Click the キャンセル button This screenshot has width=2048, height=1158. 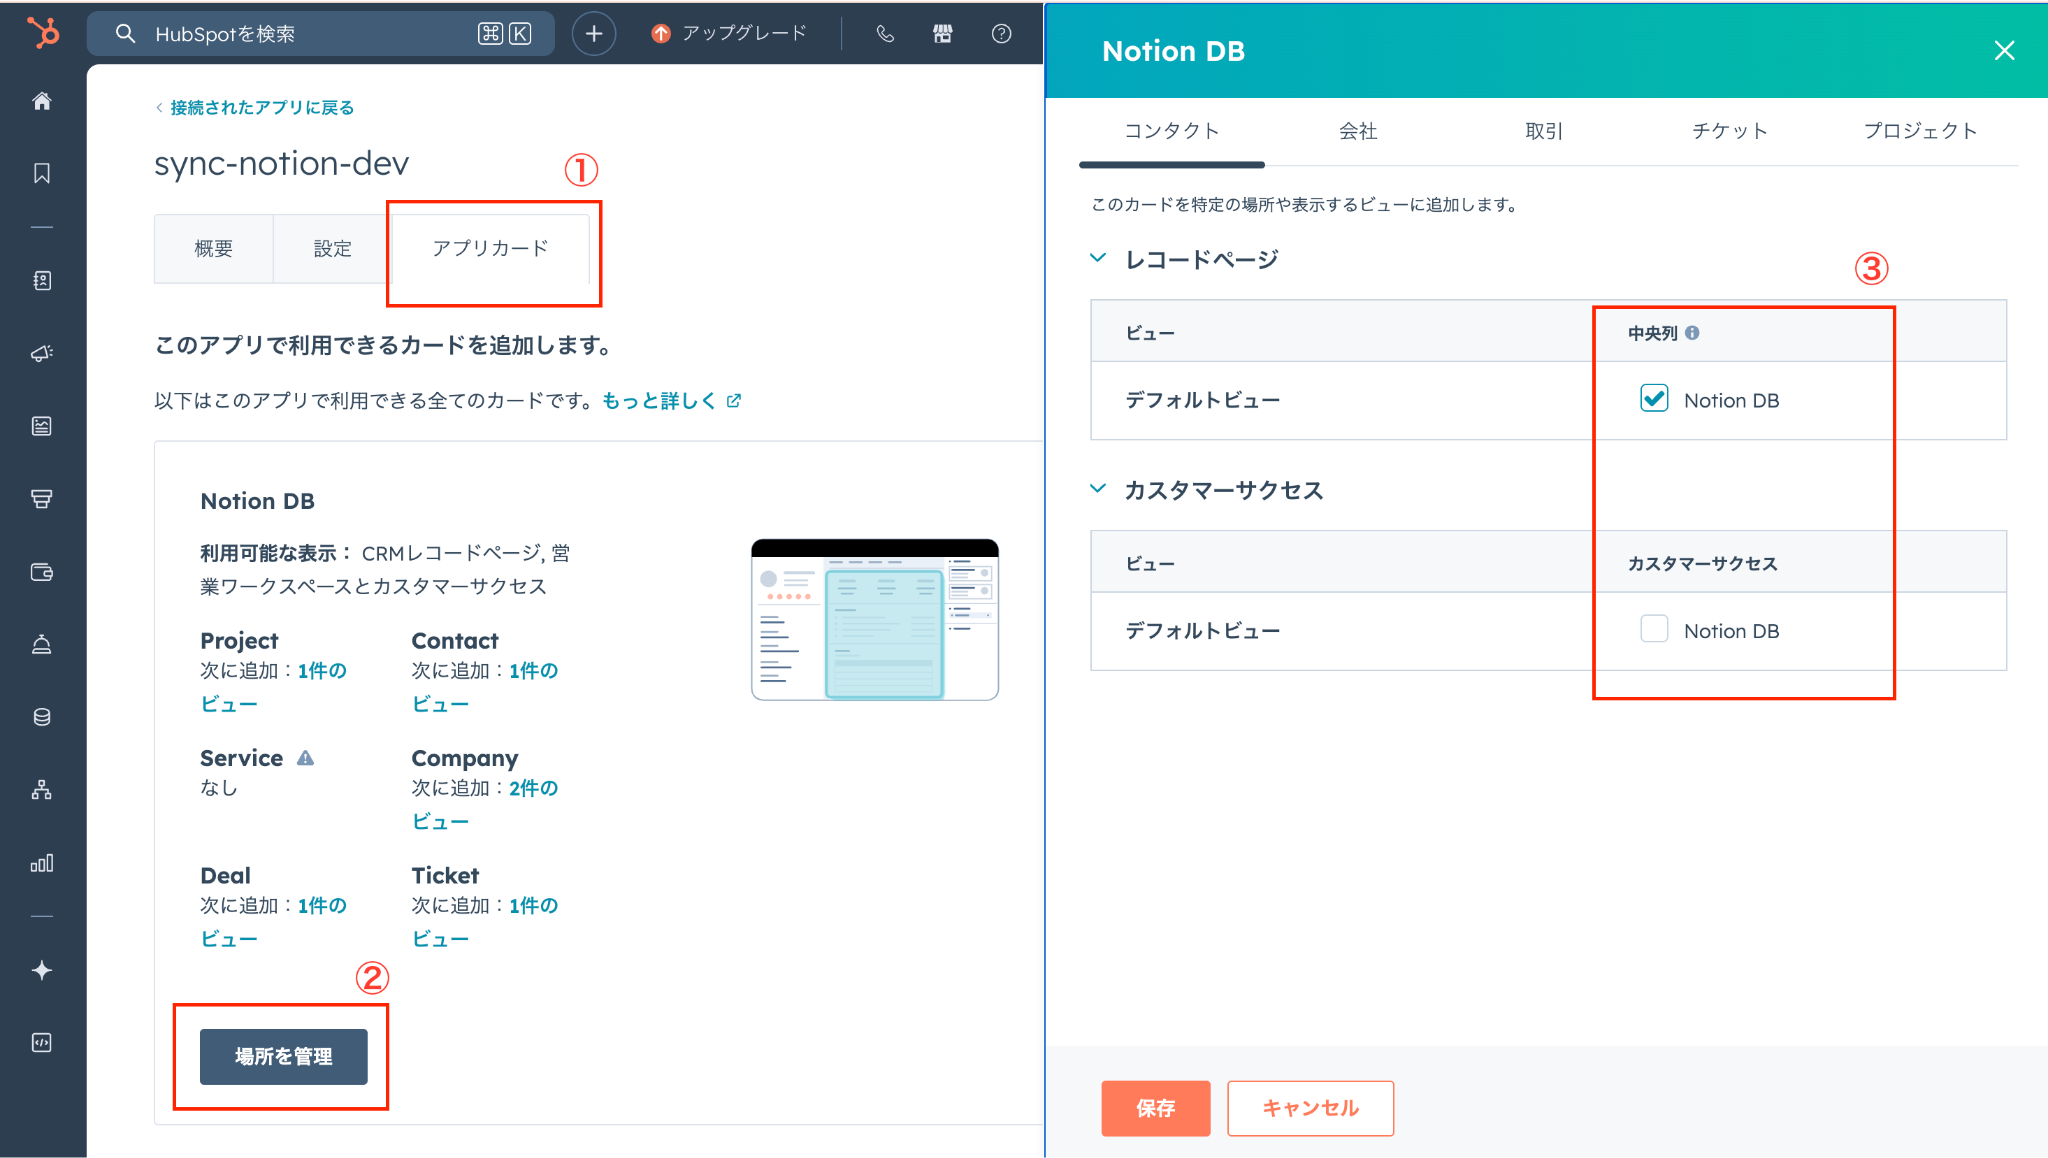point(1311,1108)
